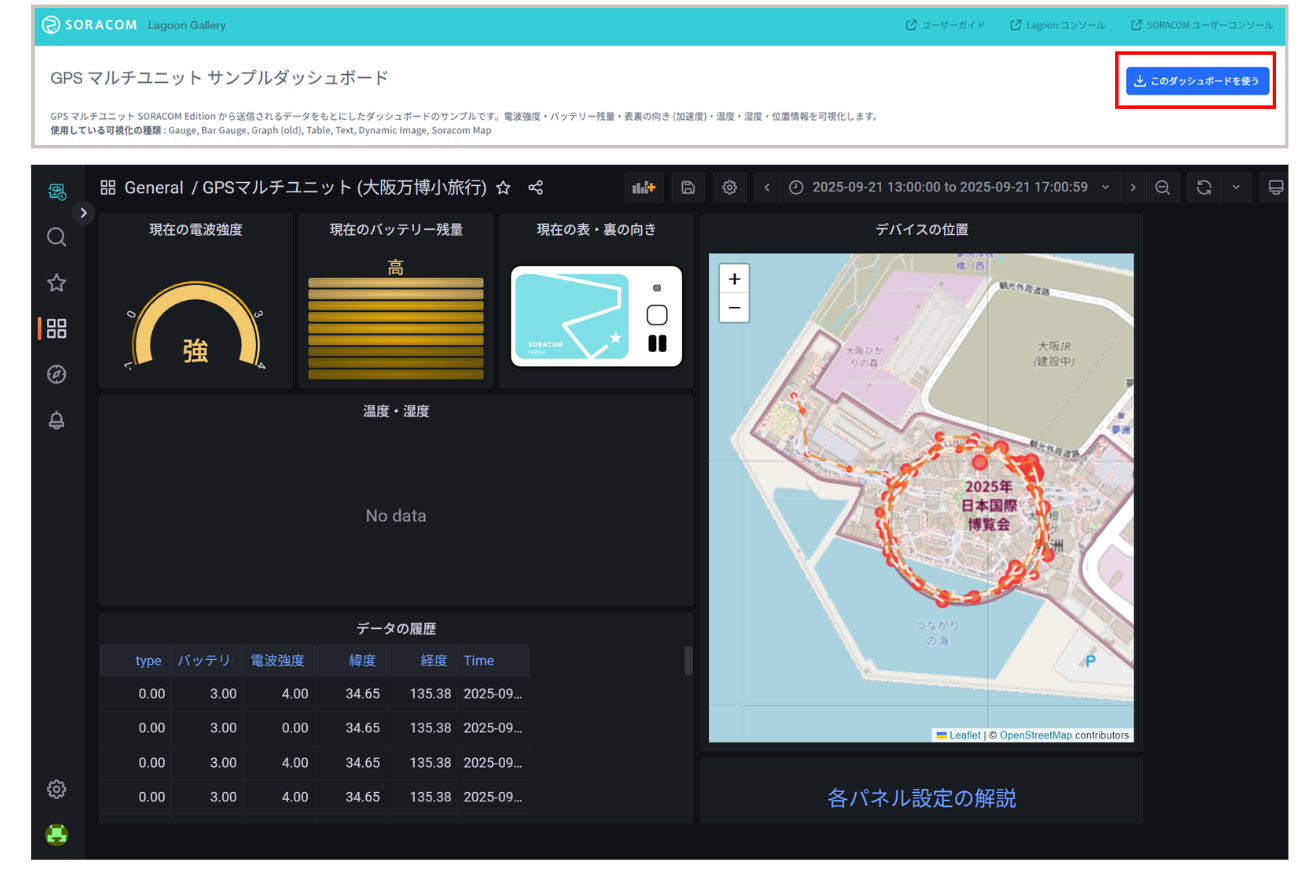Screen dimensions: 1299x871
Task: Zoom in the map with plus
Action: (x=734, y=279)
